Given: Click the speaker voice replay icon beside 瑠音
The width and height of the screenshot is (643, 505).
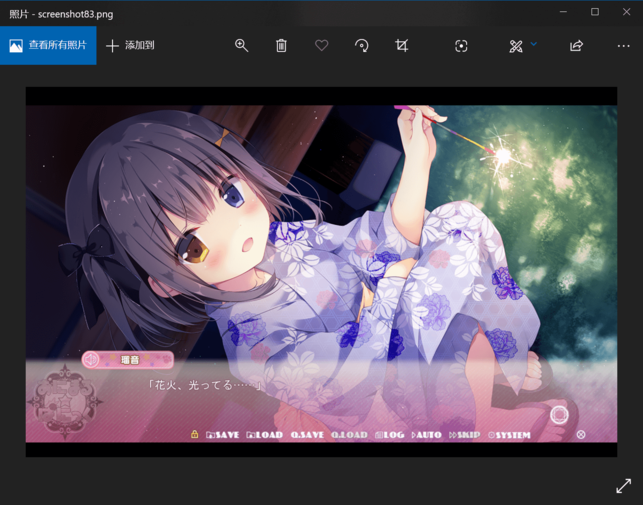Looking at the screenshot, I should tap(91, 360).
